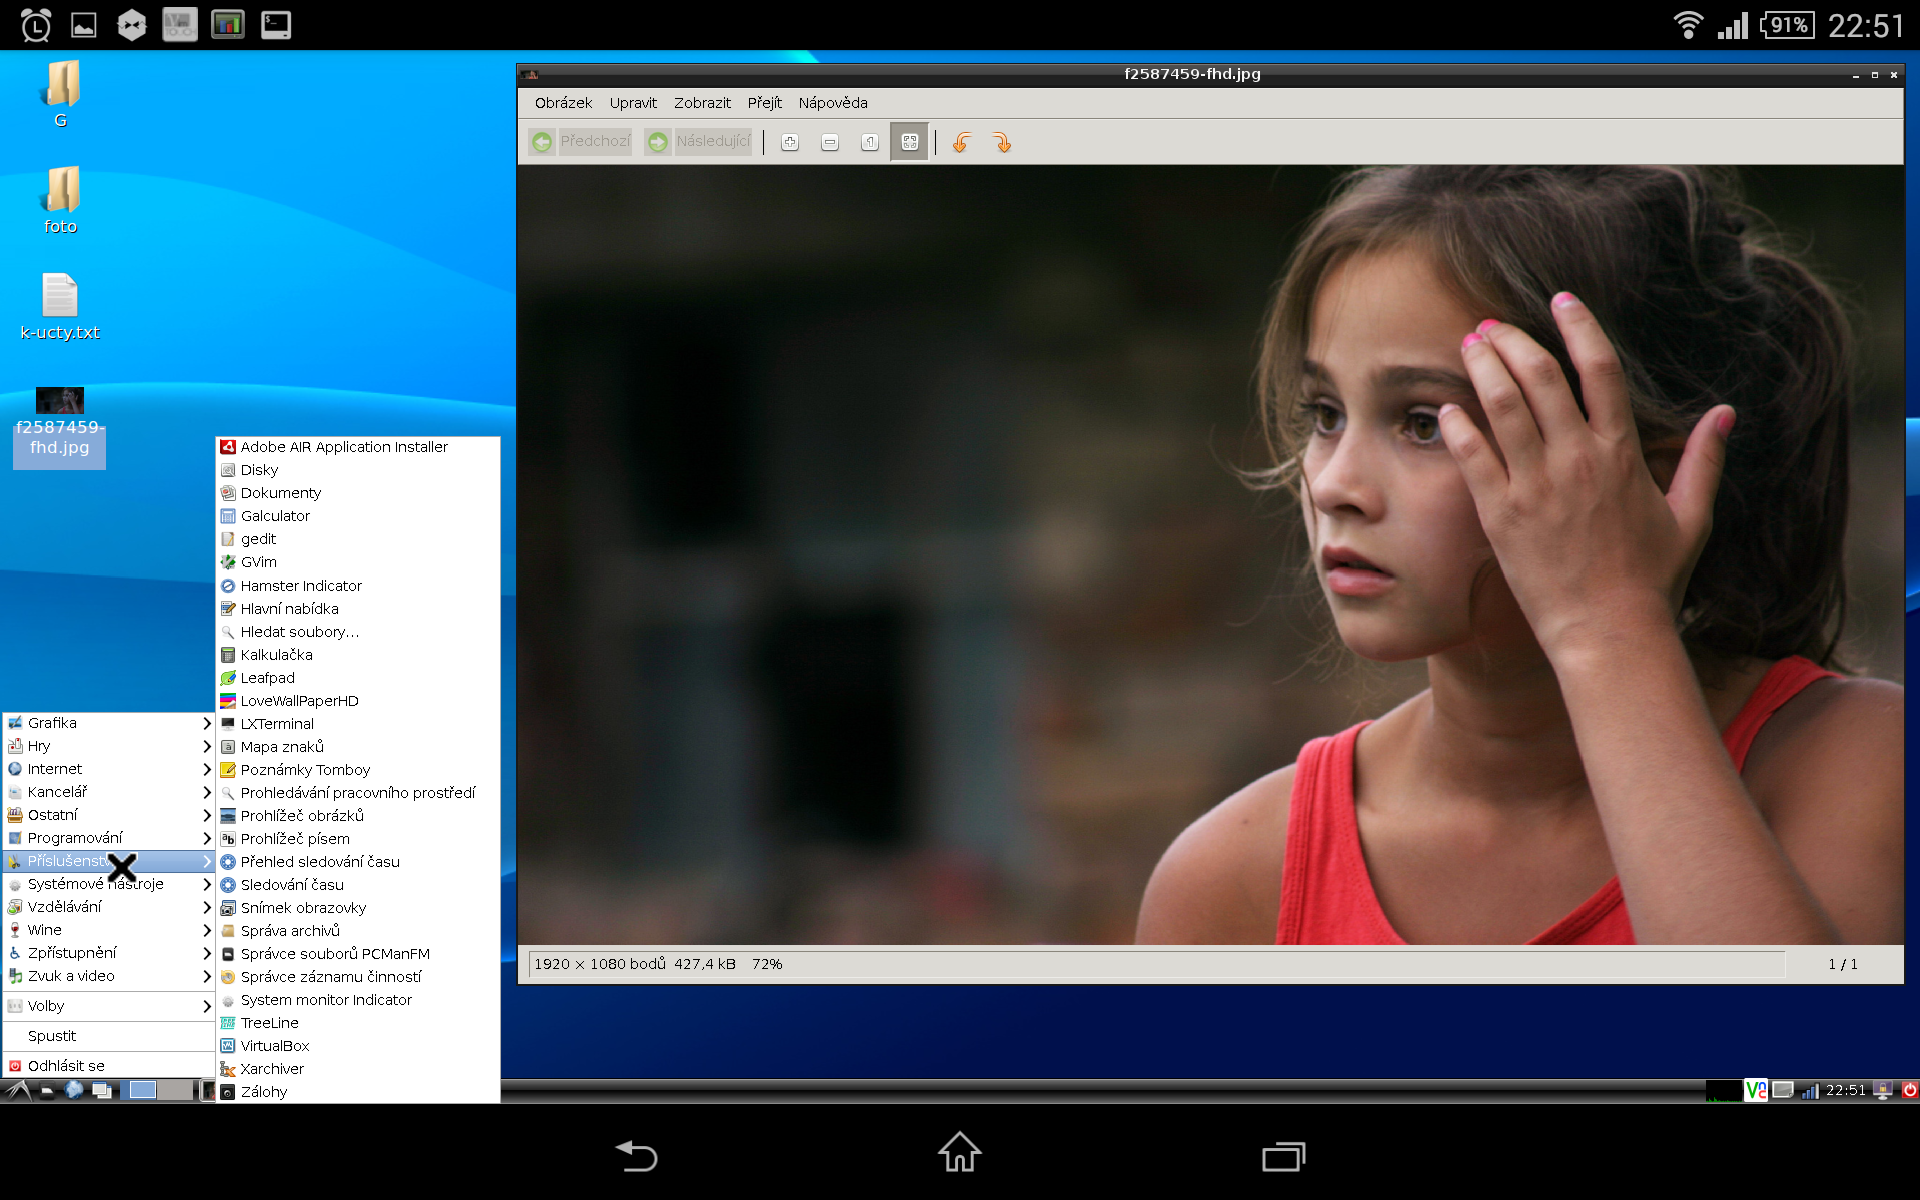This screenshot has width=1920, height=1200.
Task: Launch VirtualBox
Action: coord(358,1046)
